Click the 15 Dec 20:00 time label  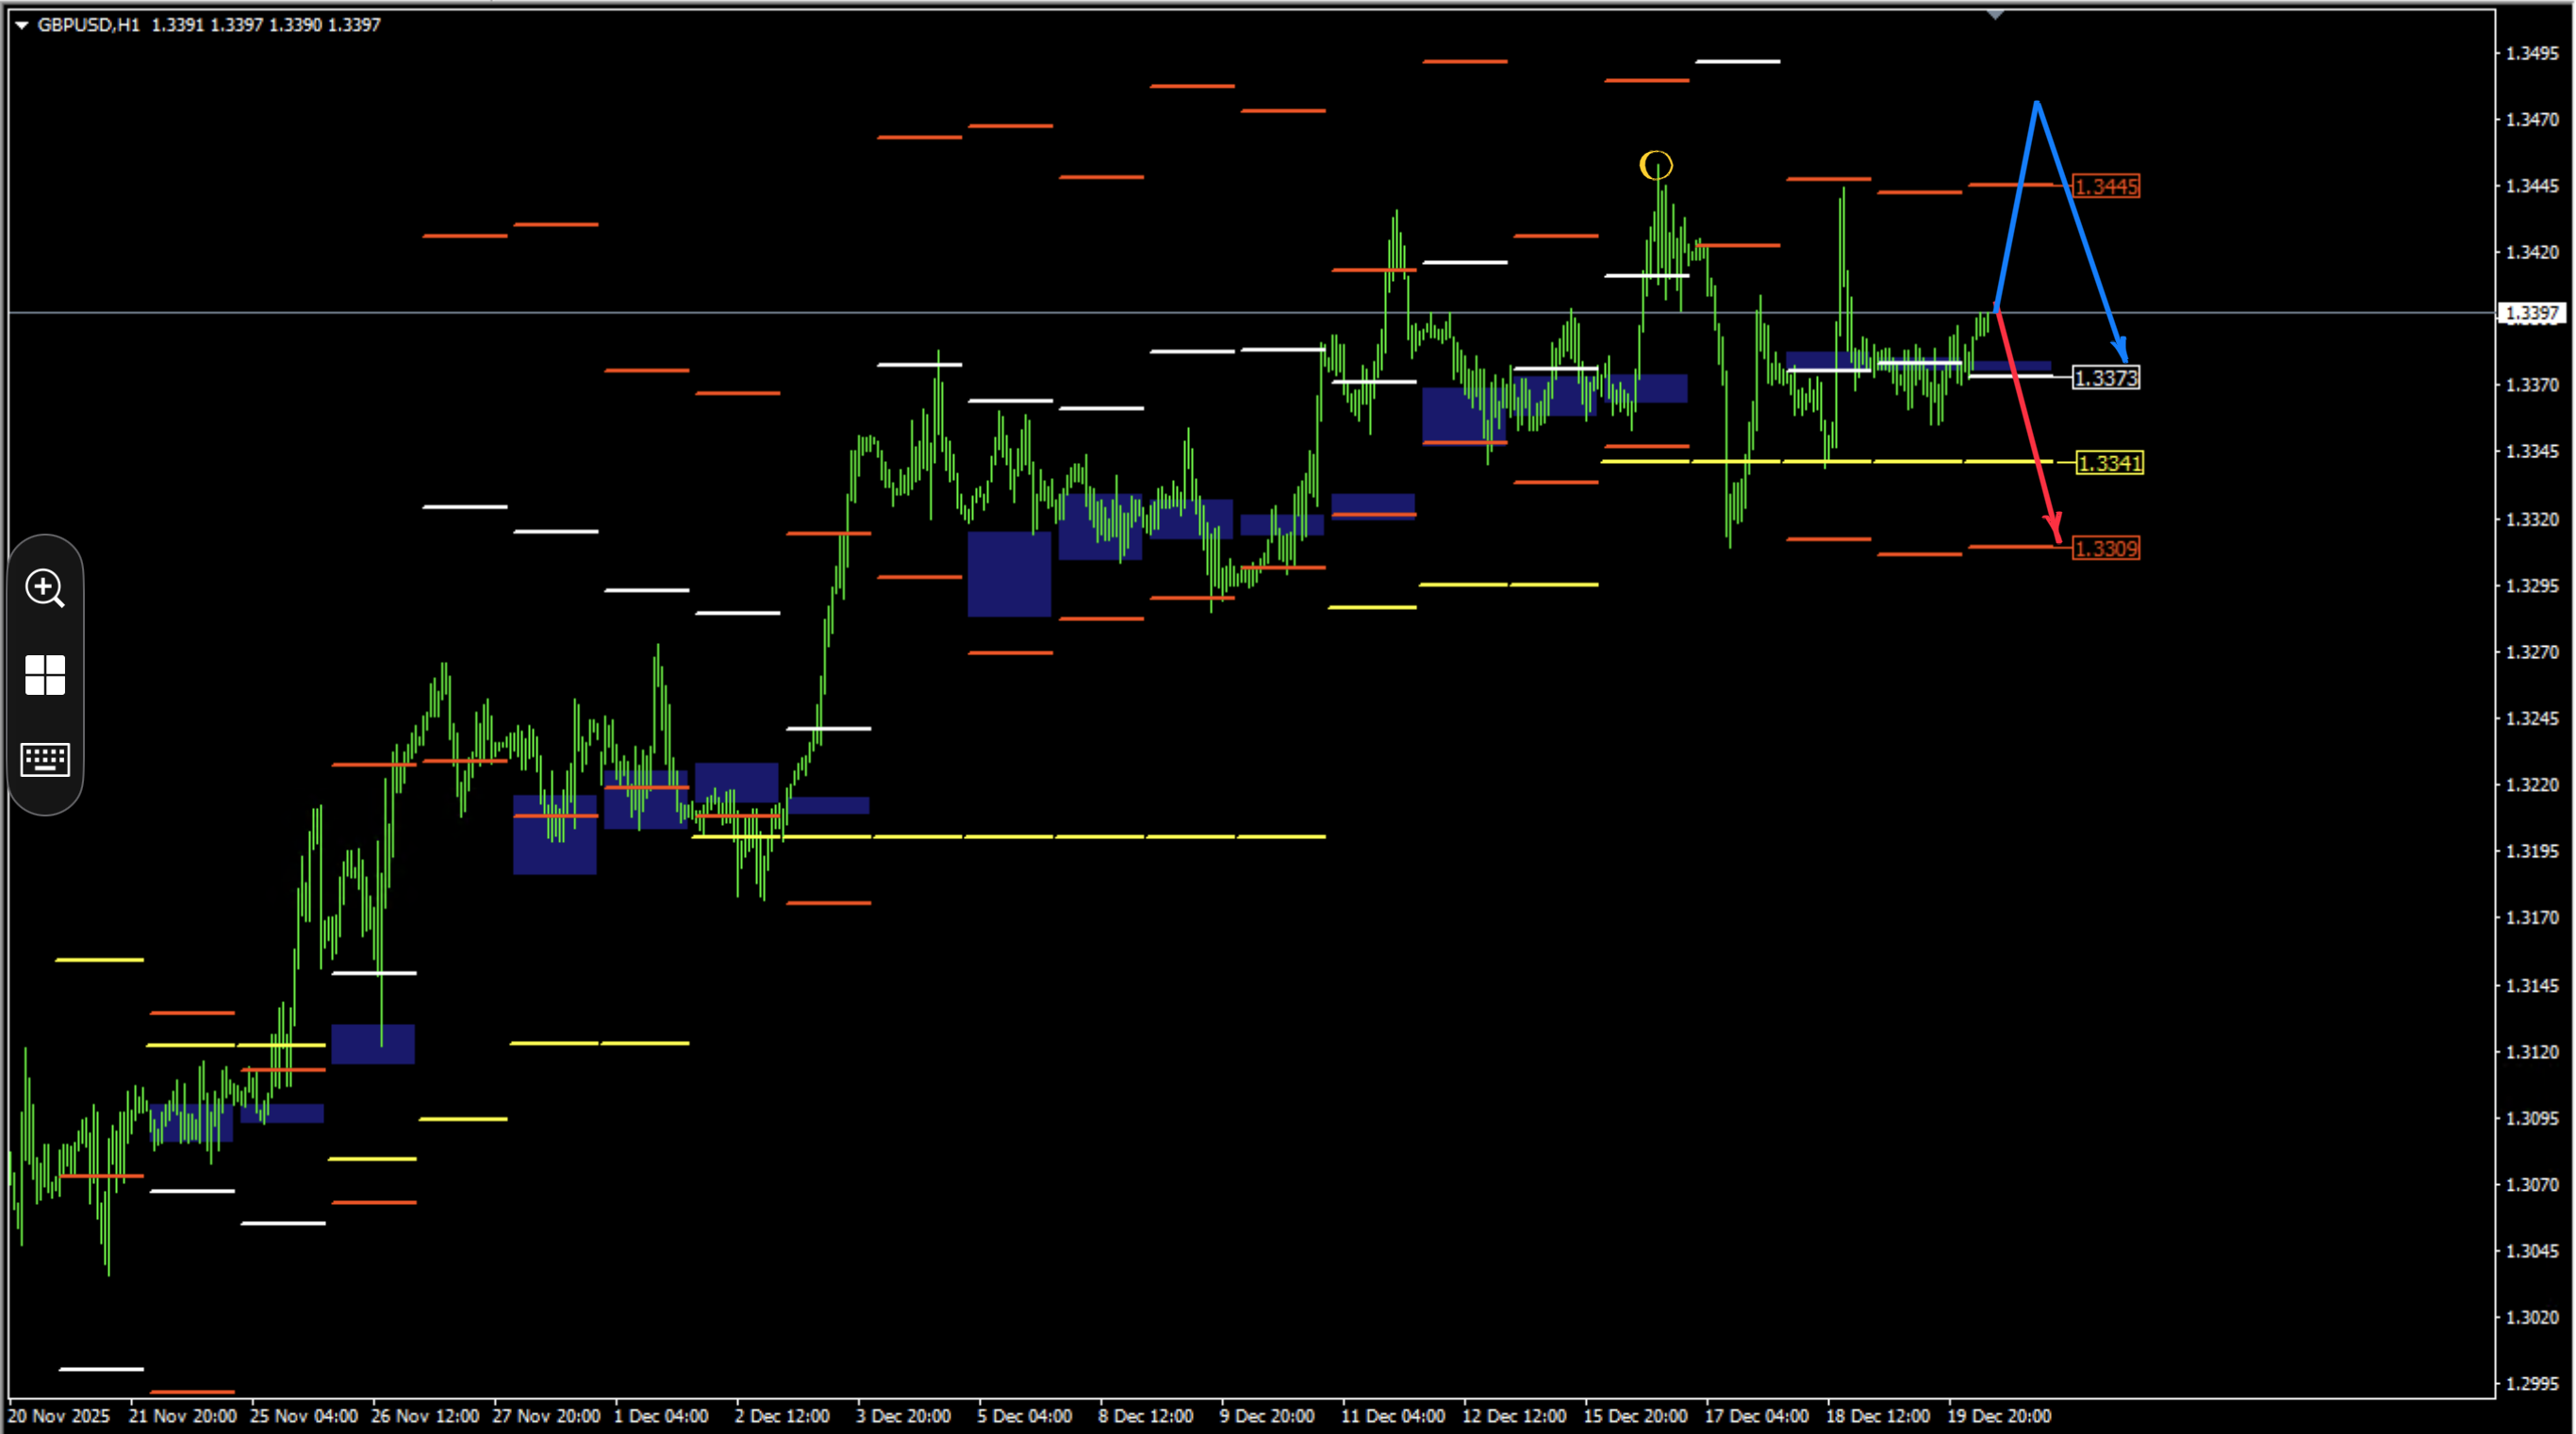coord(1636,1416)
